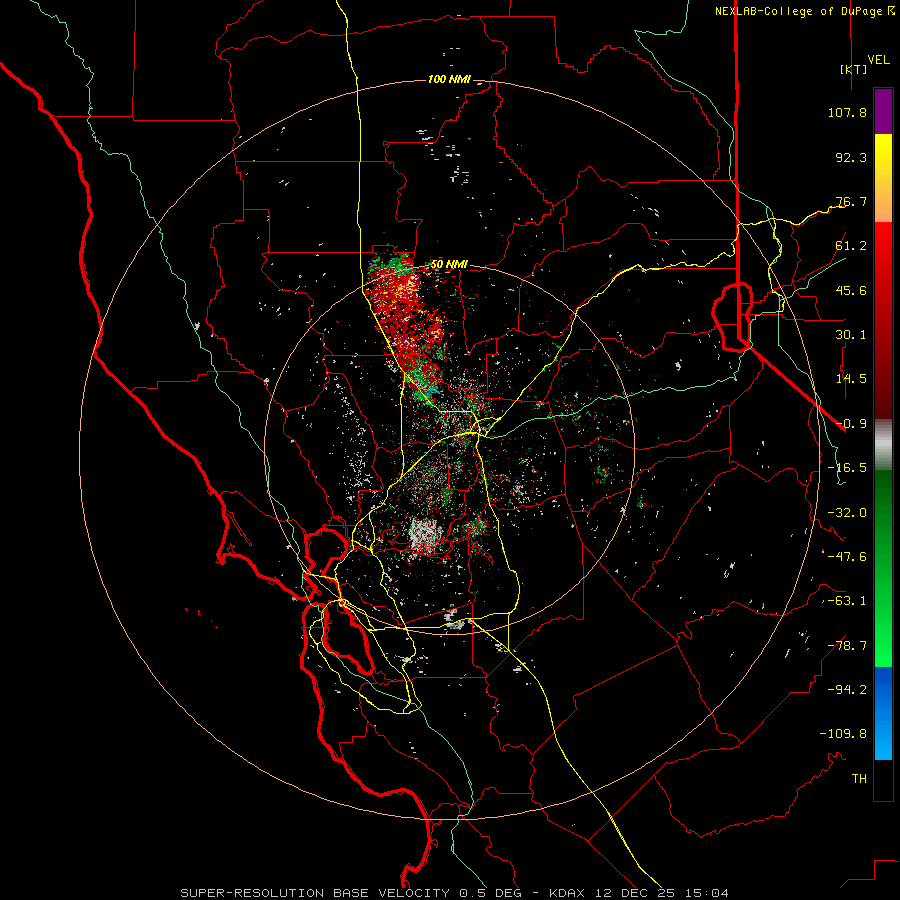Click the gray near-zero color bar segment
Image resolution: width=900 pixels, height=900 pixels.
(x=883, y=443)
